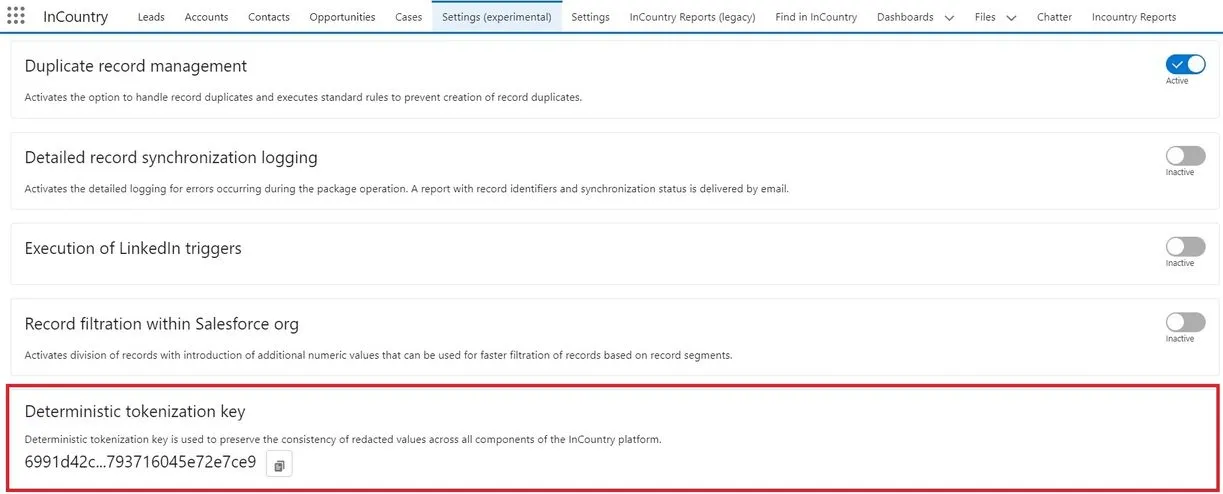
Task: Select the Cases tab
Action: pos(408,17)
